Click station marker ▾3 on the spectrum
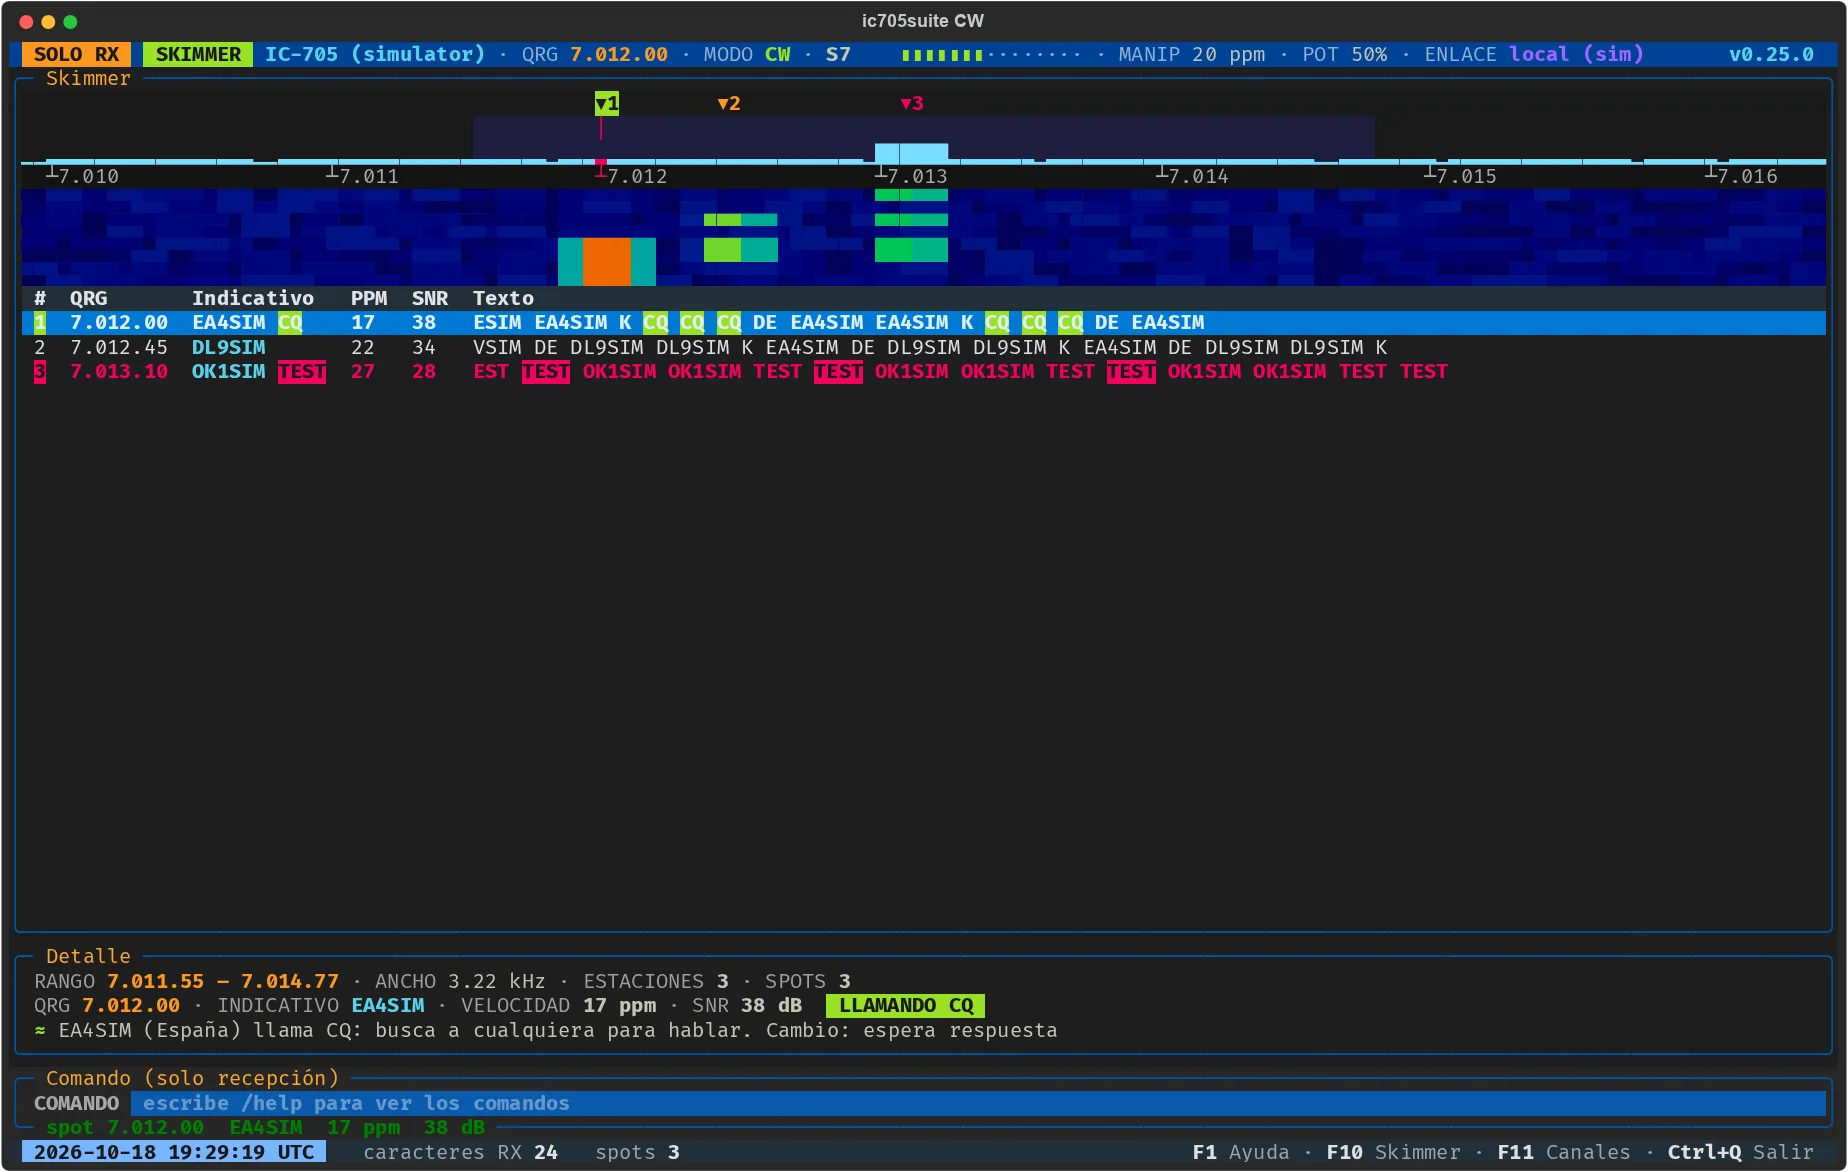 coord(911,103)
